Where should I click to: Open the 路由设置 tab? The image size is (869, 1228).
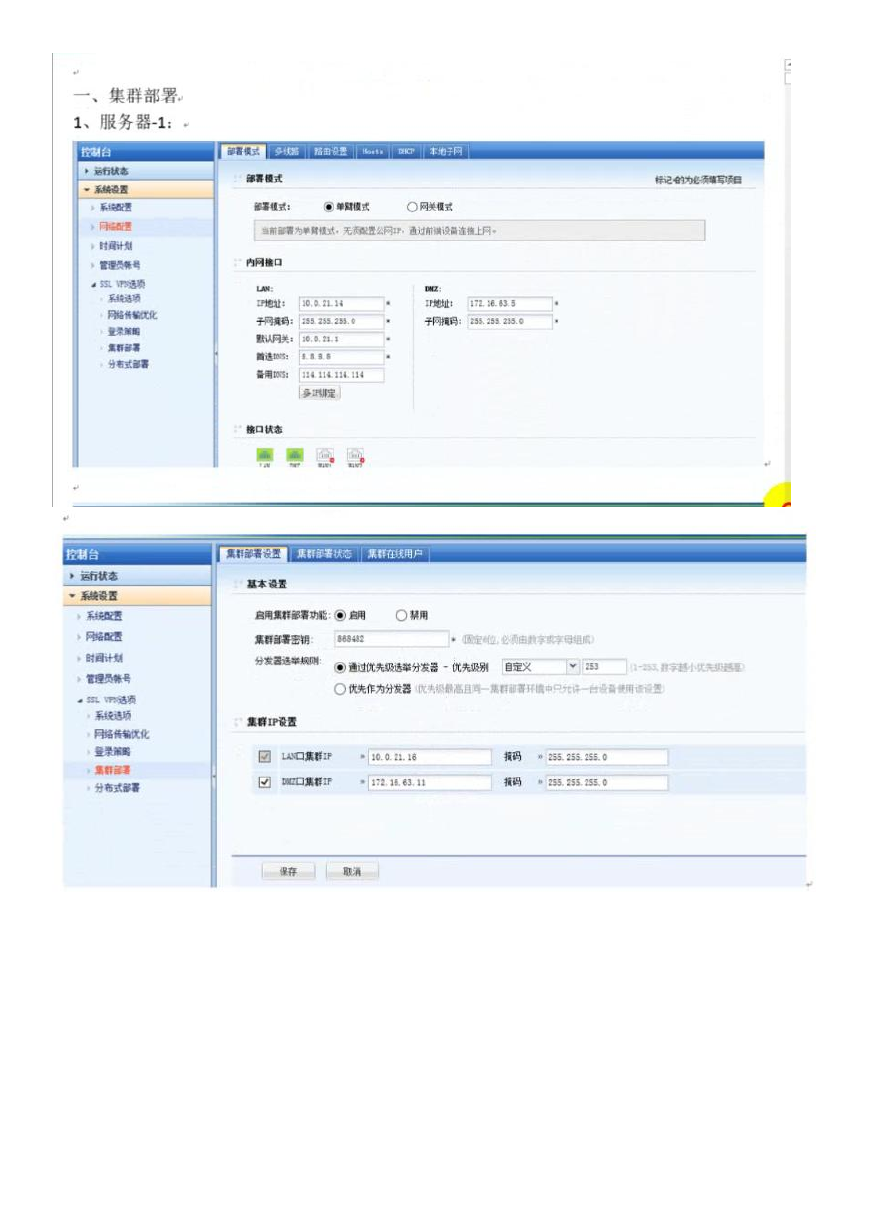click(x=331, y=151)
